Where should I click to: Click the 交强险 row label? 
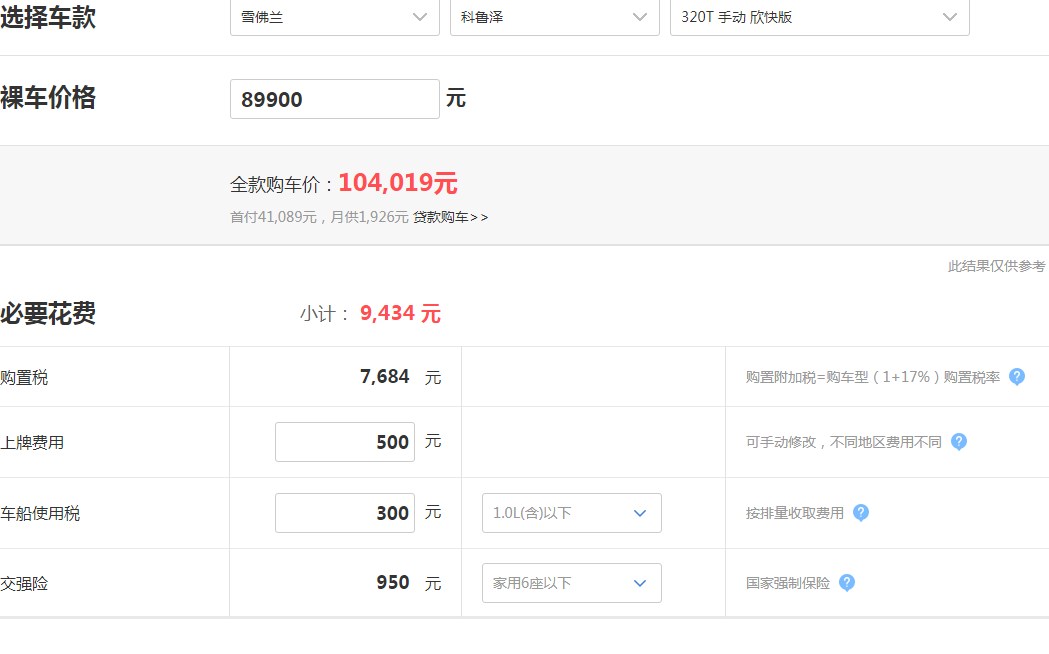(x=24, y=584)
